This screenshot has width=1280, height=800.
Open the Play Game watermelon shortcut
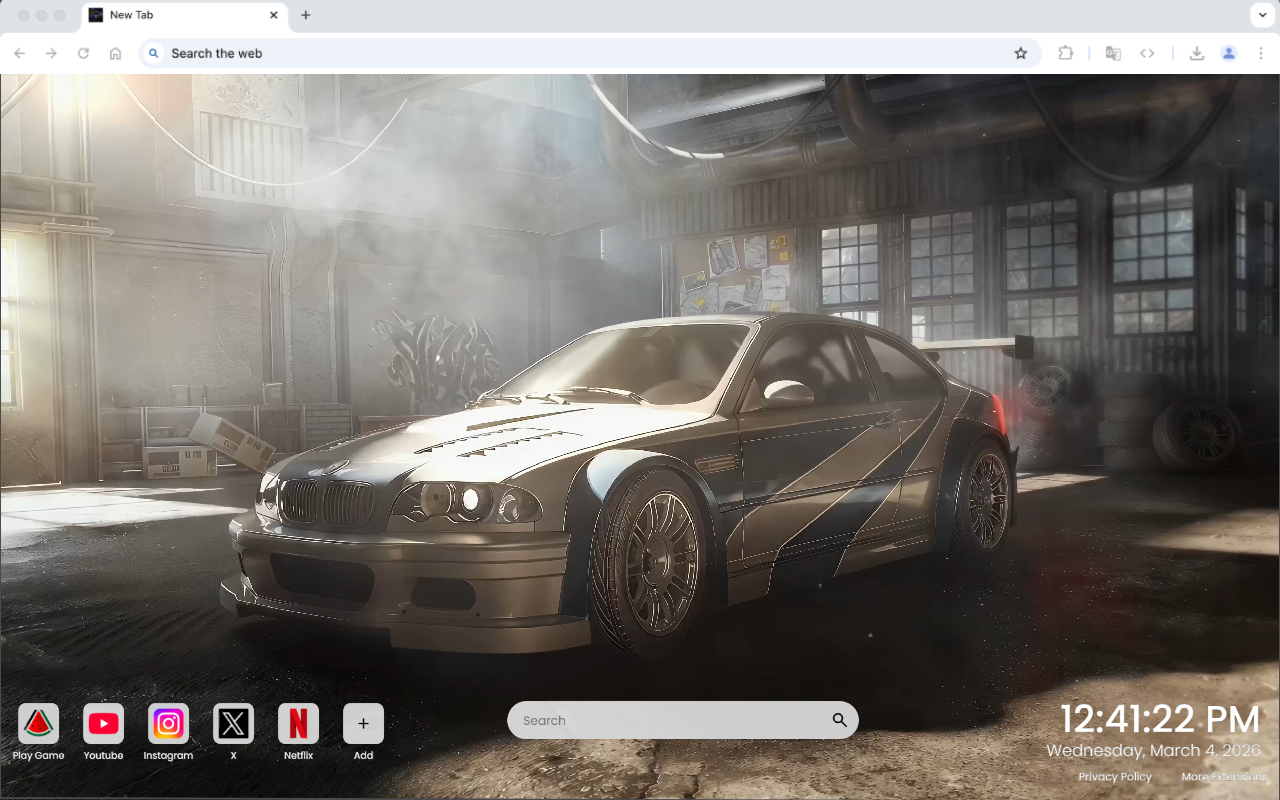(38, 724)
